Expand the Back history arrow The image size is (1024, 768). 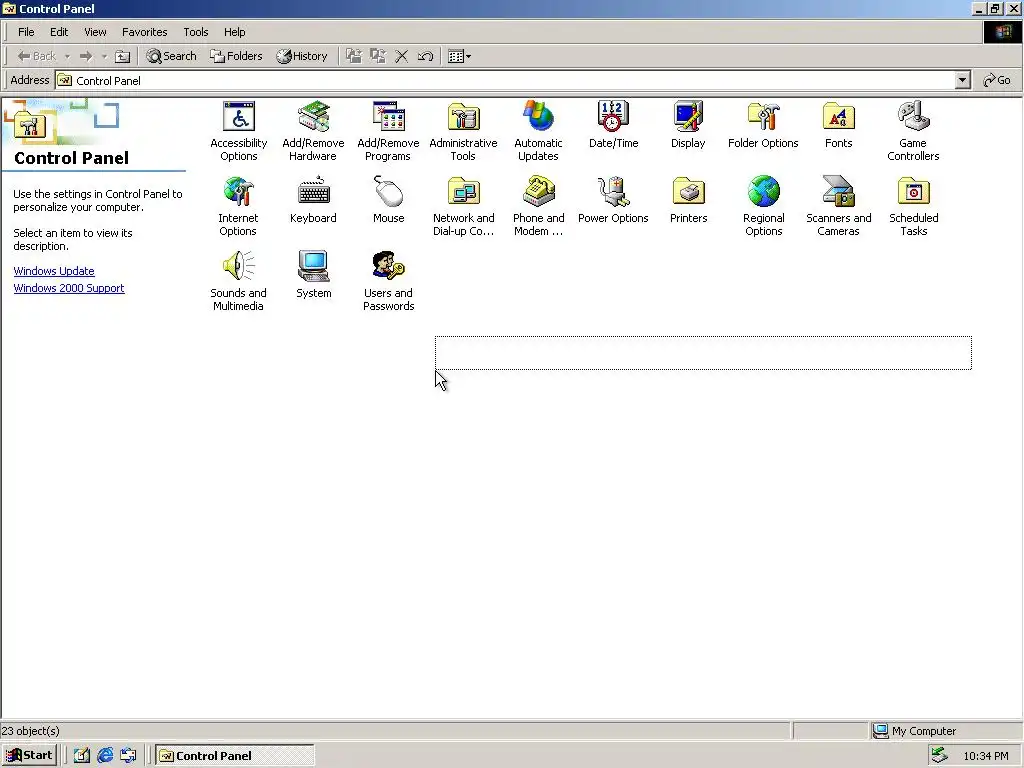pos(67,56)
